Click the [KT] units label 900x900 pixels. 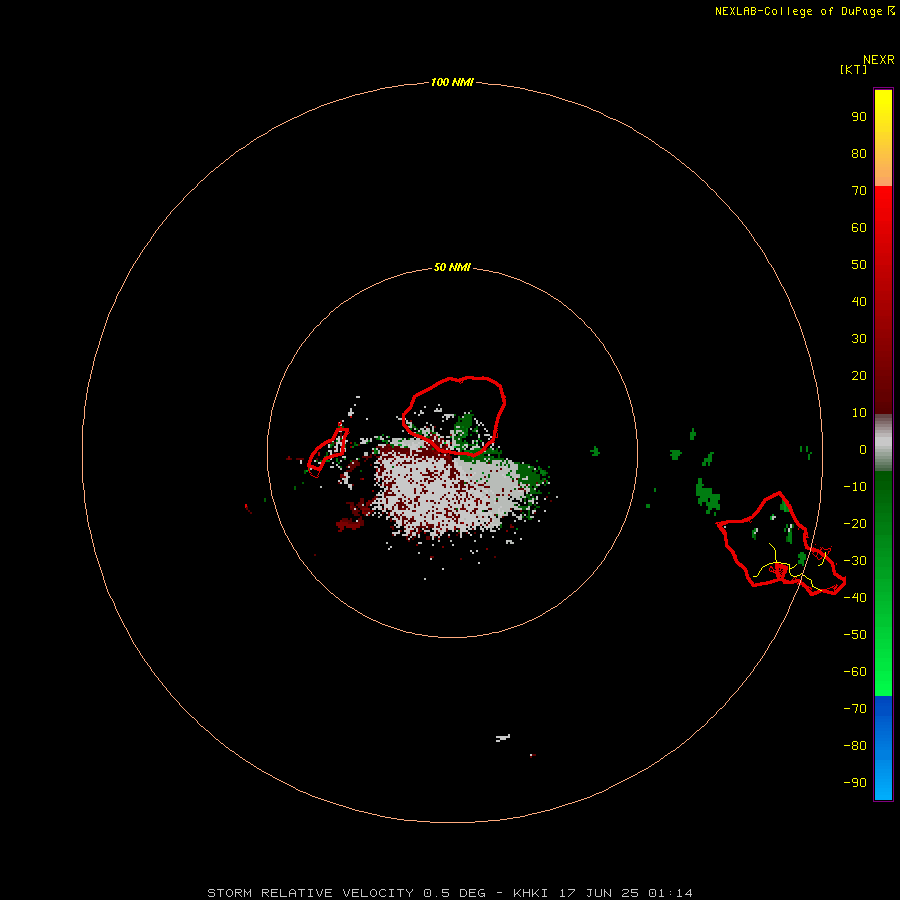click(854, 69)
